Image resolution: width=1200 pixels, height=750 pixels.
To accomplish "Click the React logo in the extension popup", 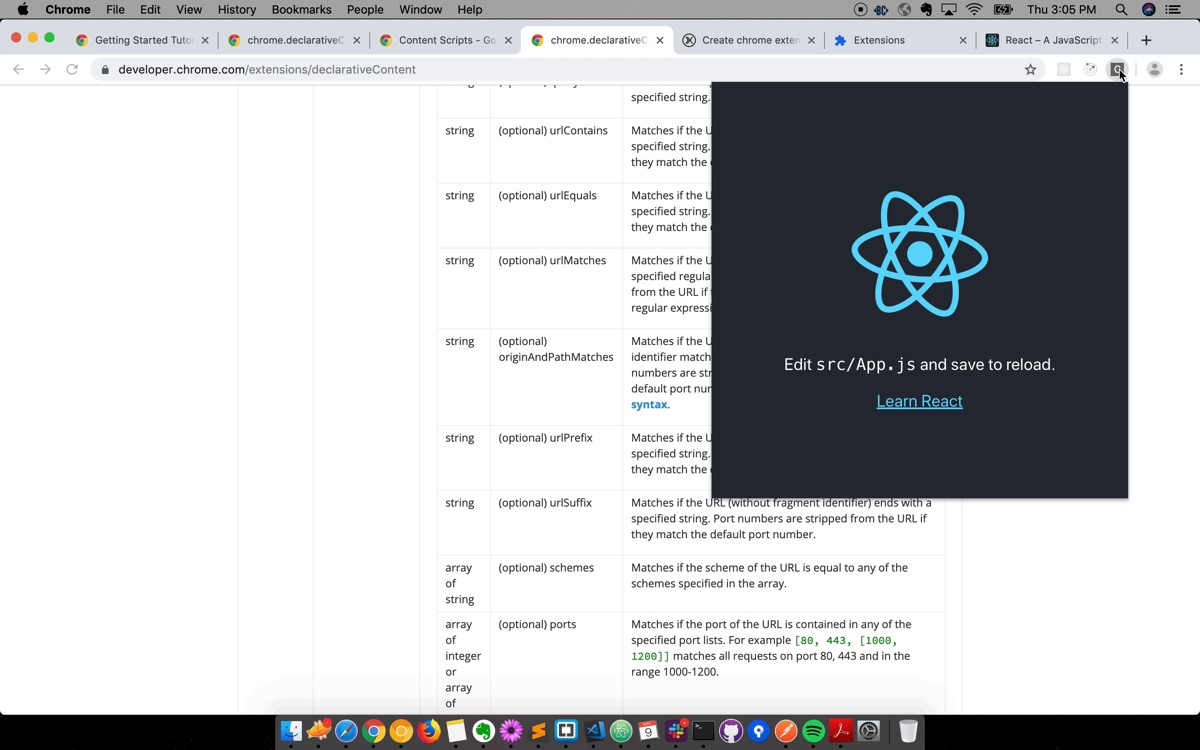I will pyautogui.click(x=920, y=254).
